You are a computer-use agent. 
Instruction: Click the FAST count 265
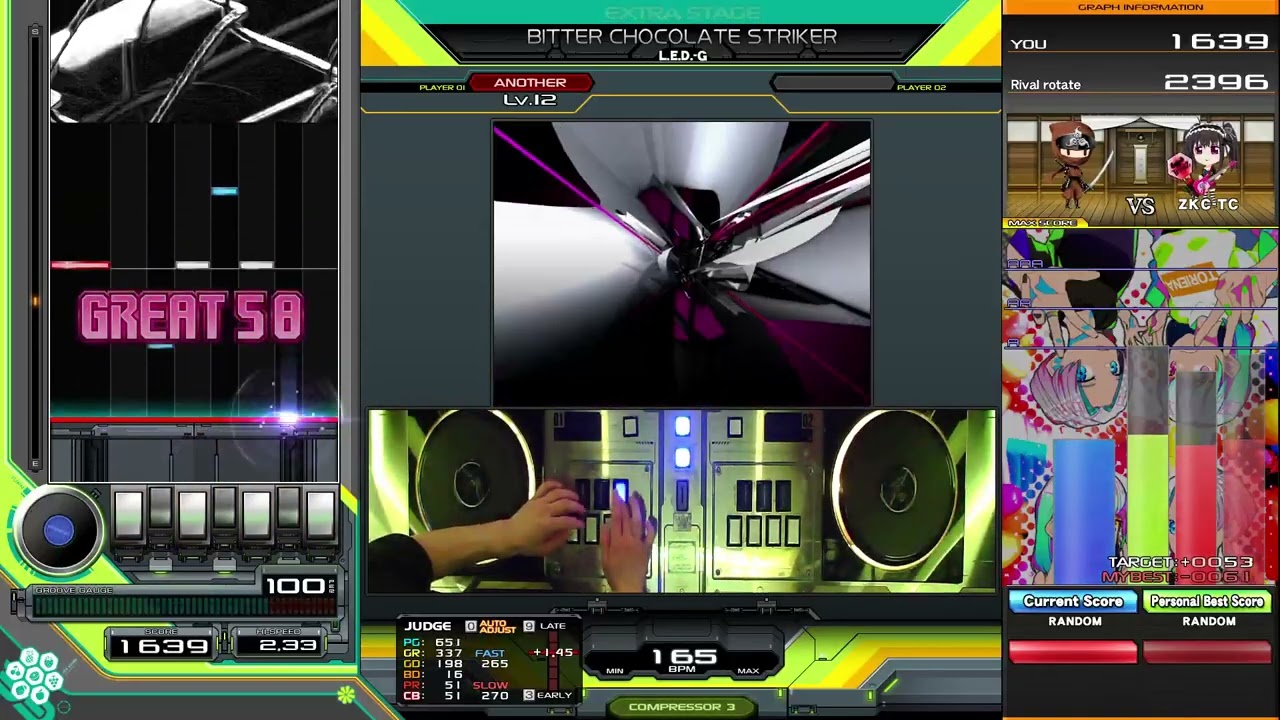click(x=495, y=664)
